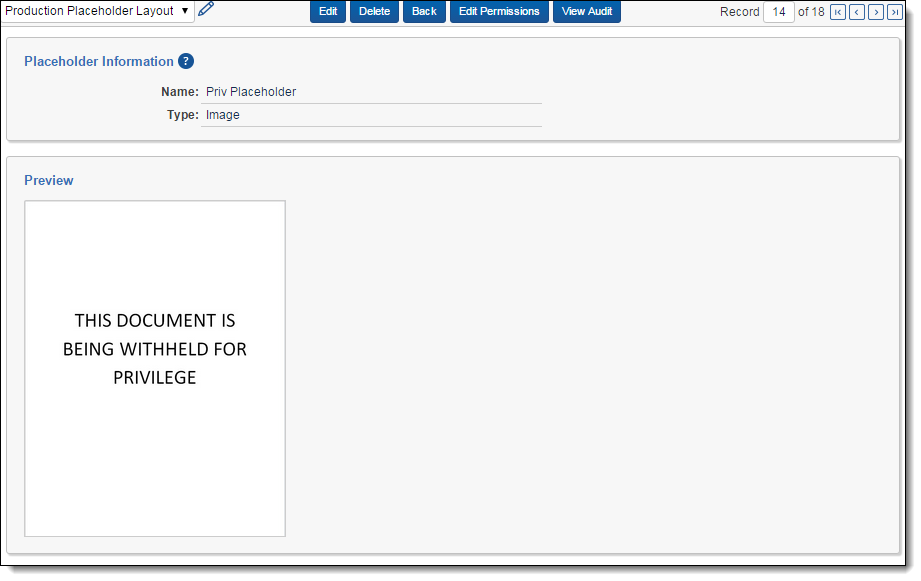Click the right-arrow record navigation icon
Viewport: 921px width, 581px height.
pyautogui.click(x=874, y=11)
